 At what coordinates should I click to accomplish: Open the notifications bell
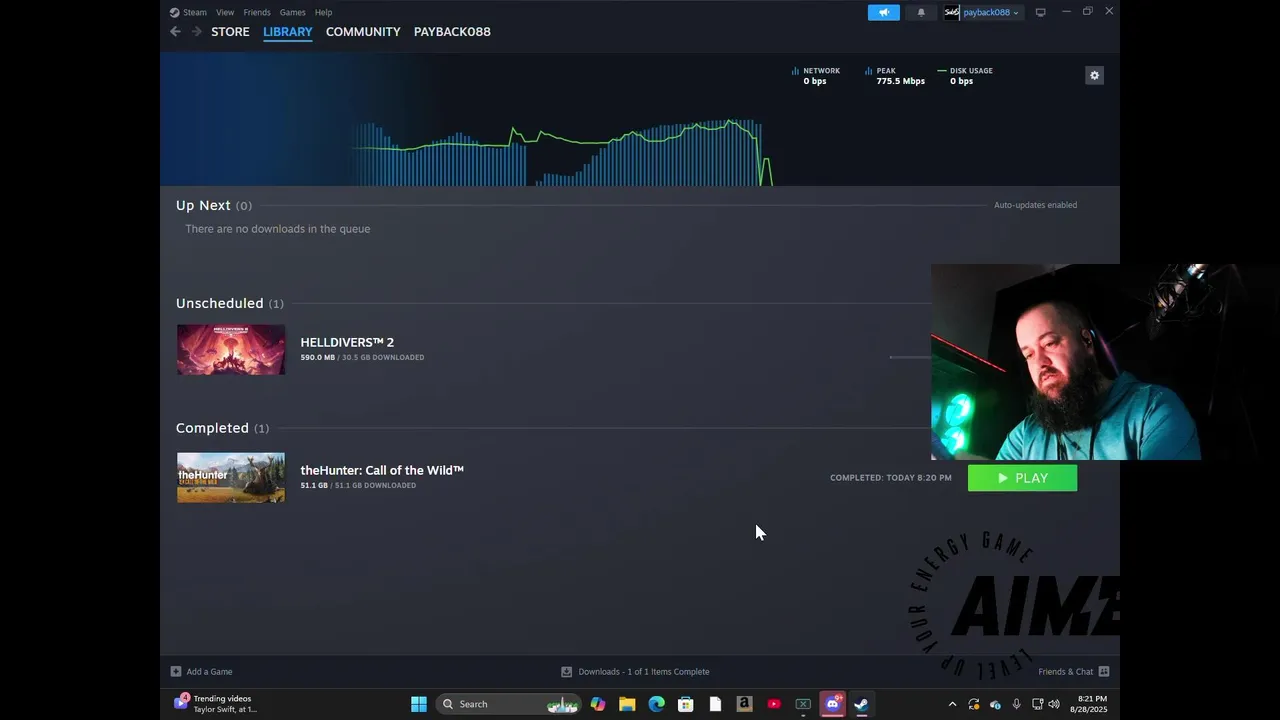coord(921,12)
